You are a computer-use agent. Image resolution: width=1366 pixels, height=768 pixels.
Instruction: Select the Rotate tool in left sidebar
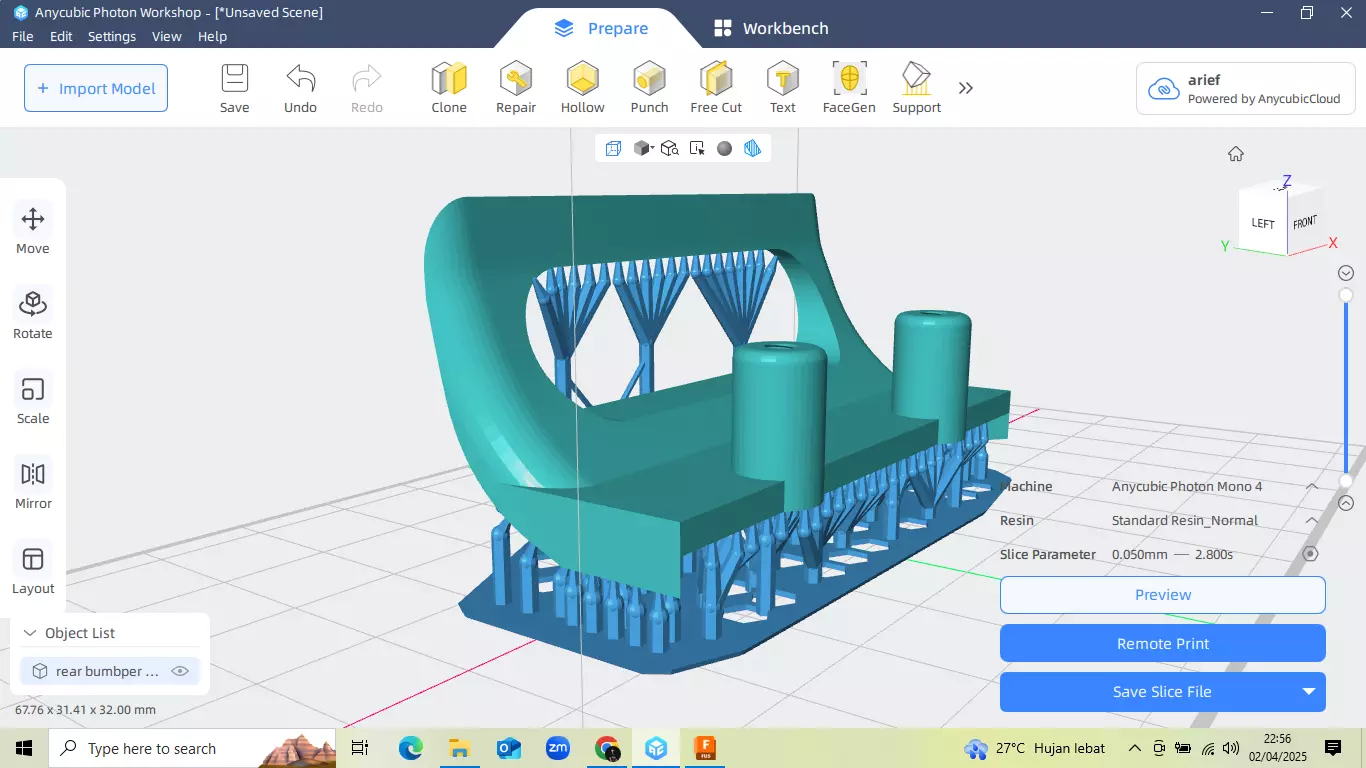[33, 314]
